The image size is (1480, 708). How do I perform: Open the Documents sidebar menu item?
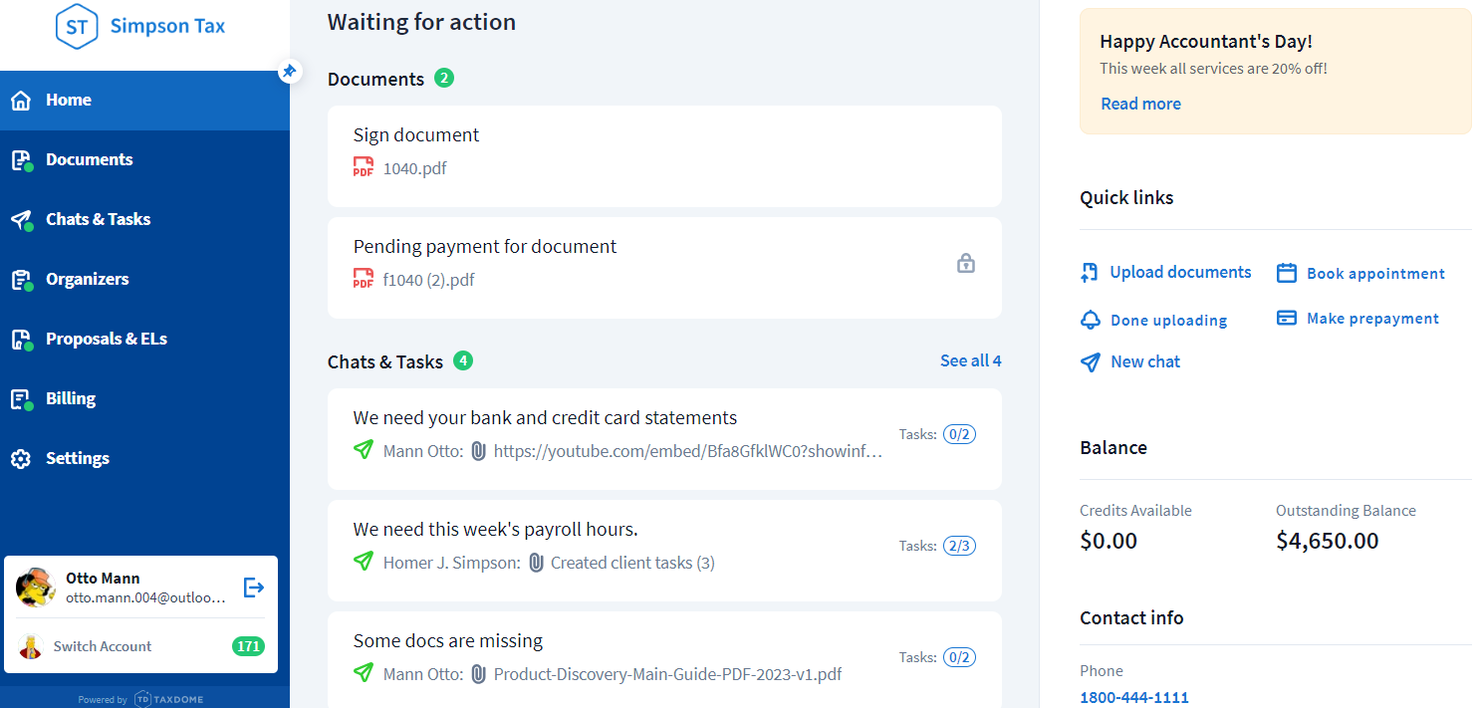pyautogui.click(x=89, y=160)
